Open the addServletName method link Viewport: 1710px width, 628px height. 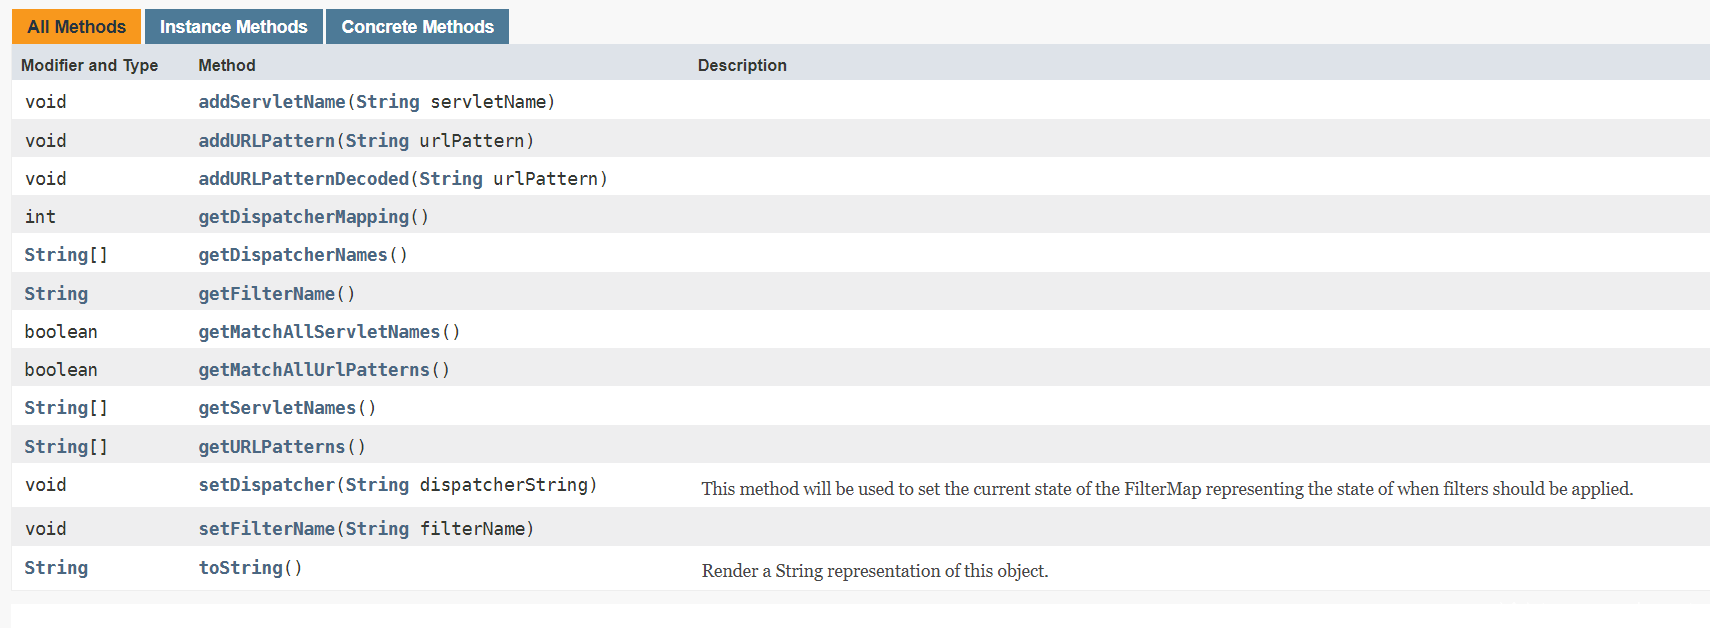271,102
